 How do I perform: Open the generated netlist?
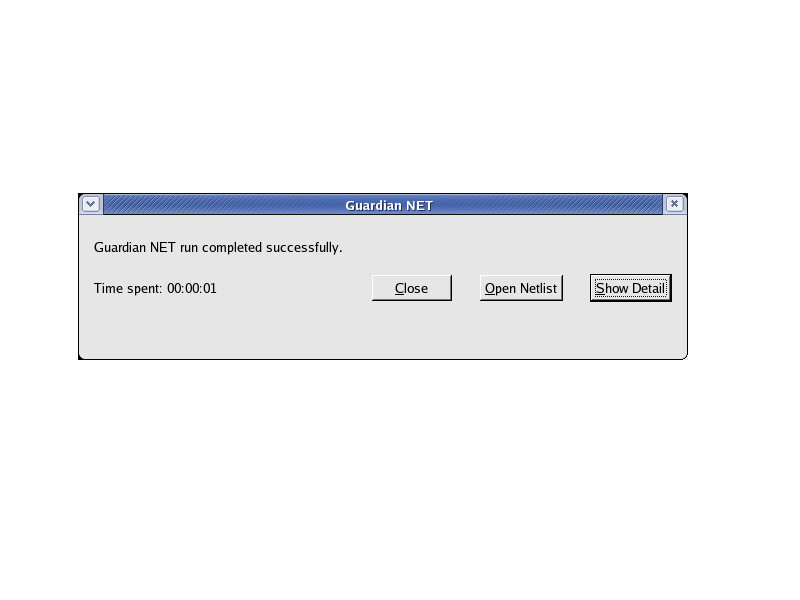tap(521, 288)
